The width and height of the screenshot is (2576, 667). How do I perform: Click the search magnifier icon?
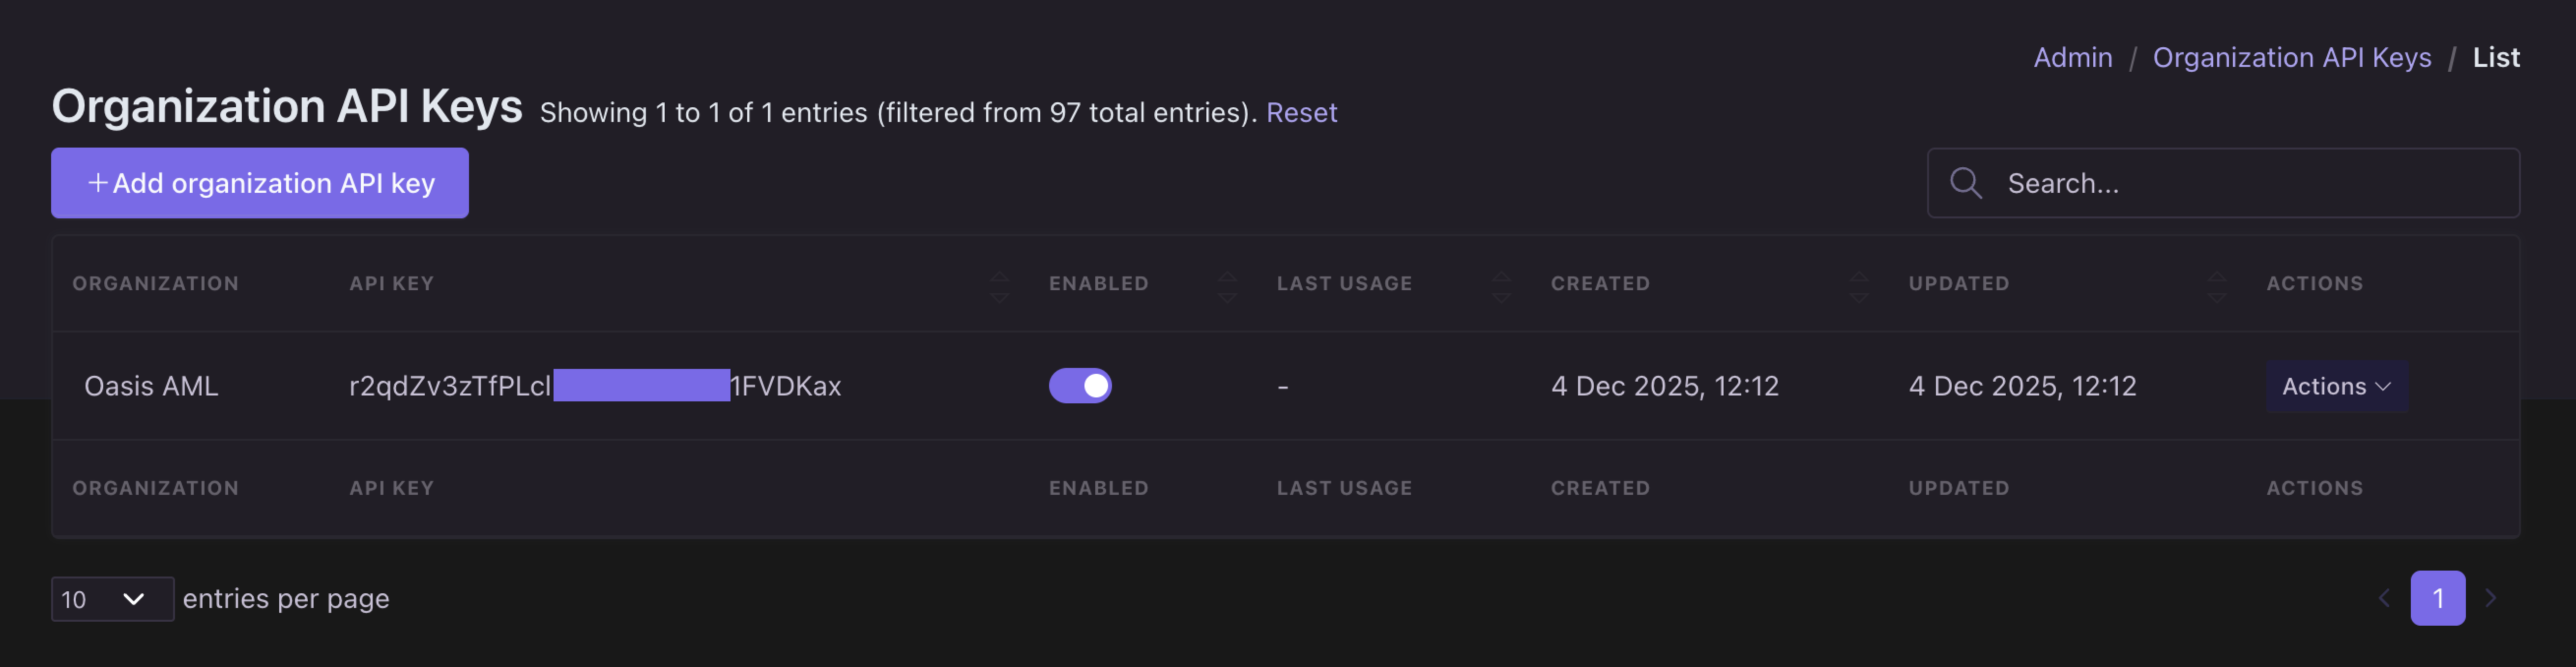pos(1965,183)
